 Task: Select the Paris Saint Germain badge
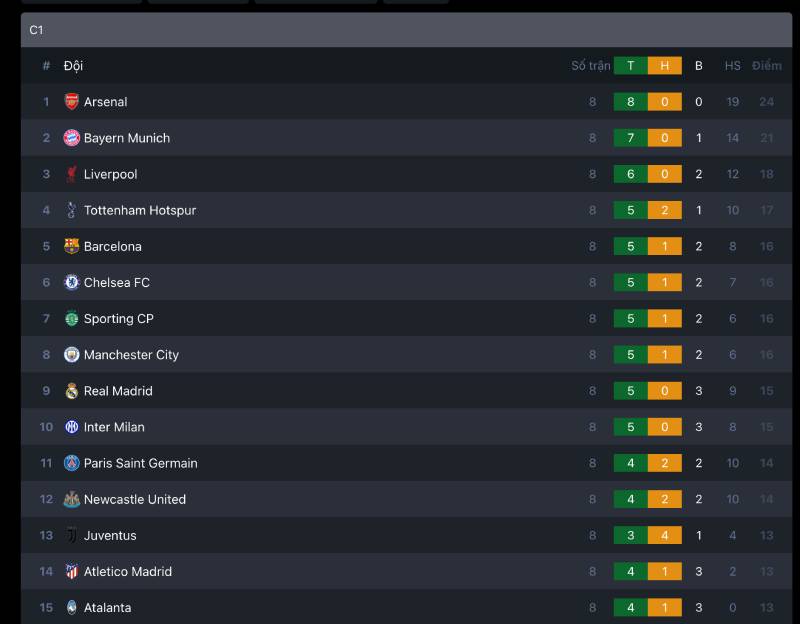(71, 463)
